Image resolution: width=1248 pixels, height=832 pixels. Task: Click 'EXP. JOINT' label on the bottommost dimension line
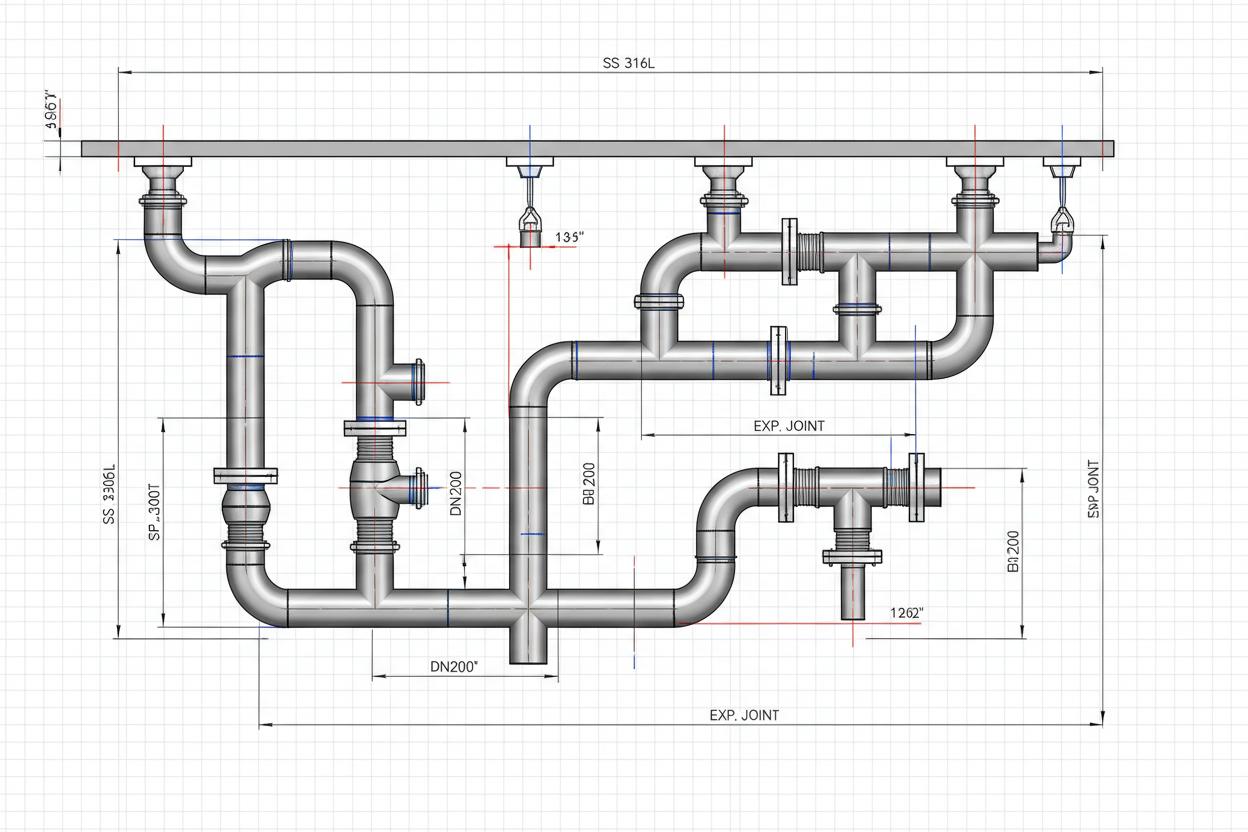tap(744, 715)
